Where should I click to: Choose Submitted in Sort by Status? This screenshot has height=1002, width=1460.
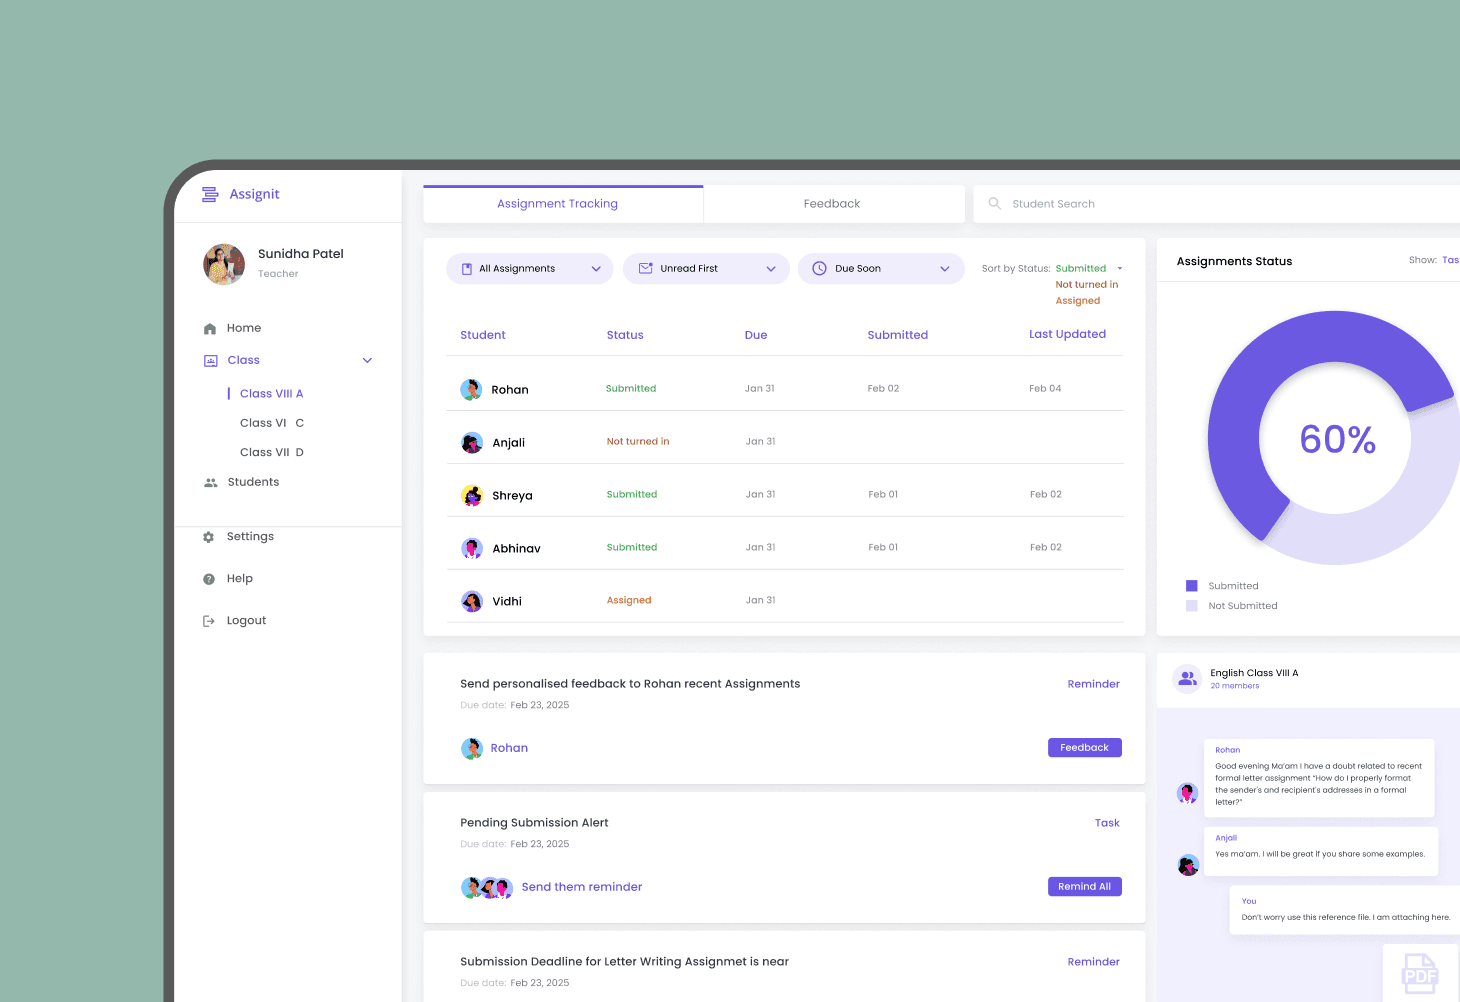(1081, 269)
